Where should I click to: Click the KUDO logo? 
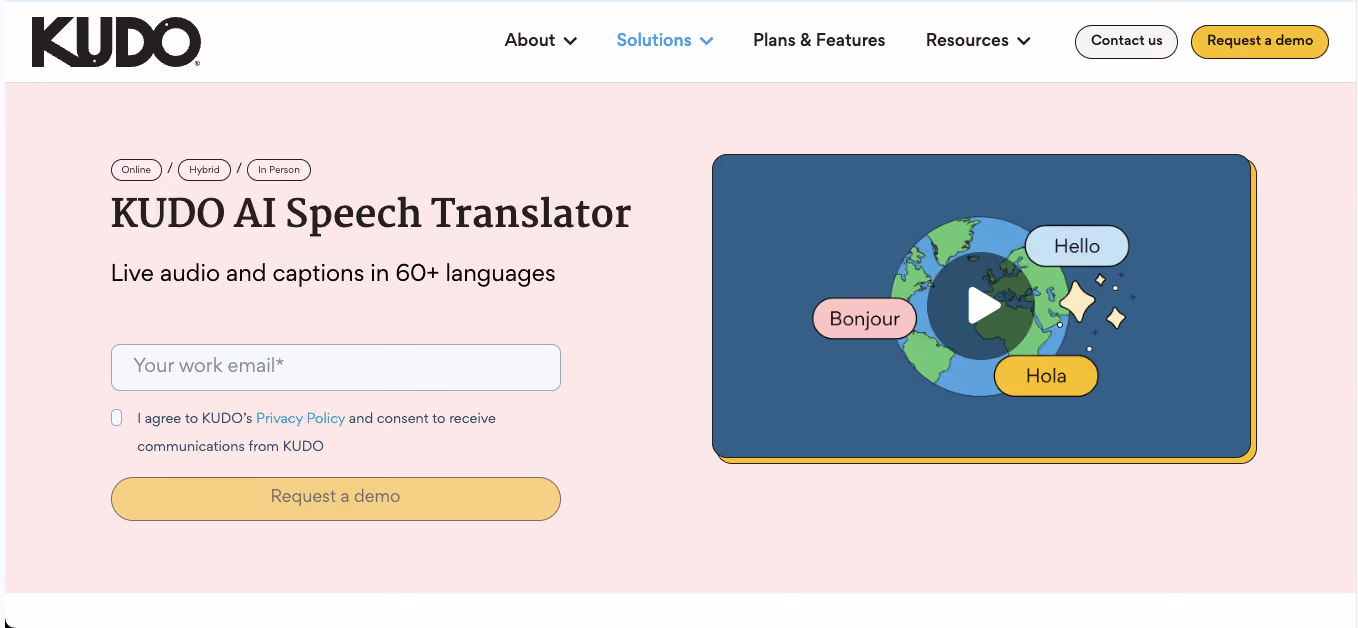(116, 42)
